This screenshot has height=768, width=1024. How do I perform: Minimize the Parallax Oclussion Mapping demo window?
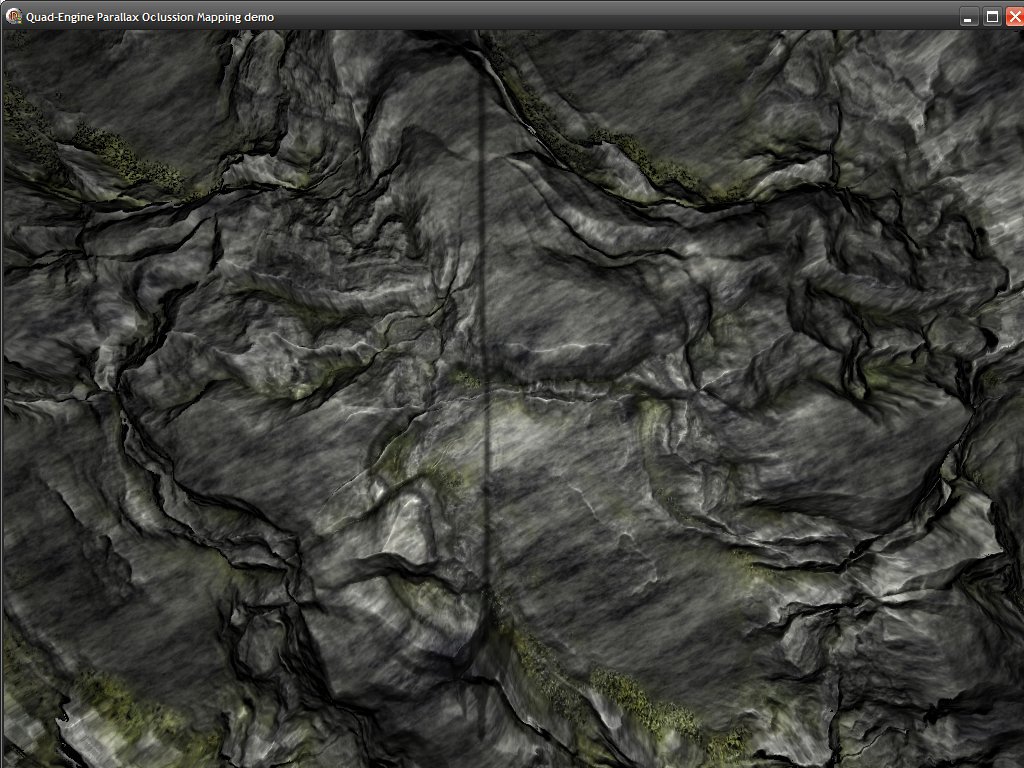click(x=968, y=17)
